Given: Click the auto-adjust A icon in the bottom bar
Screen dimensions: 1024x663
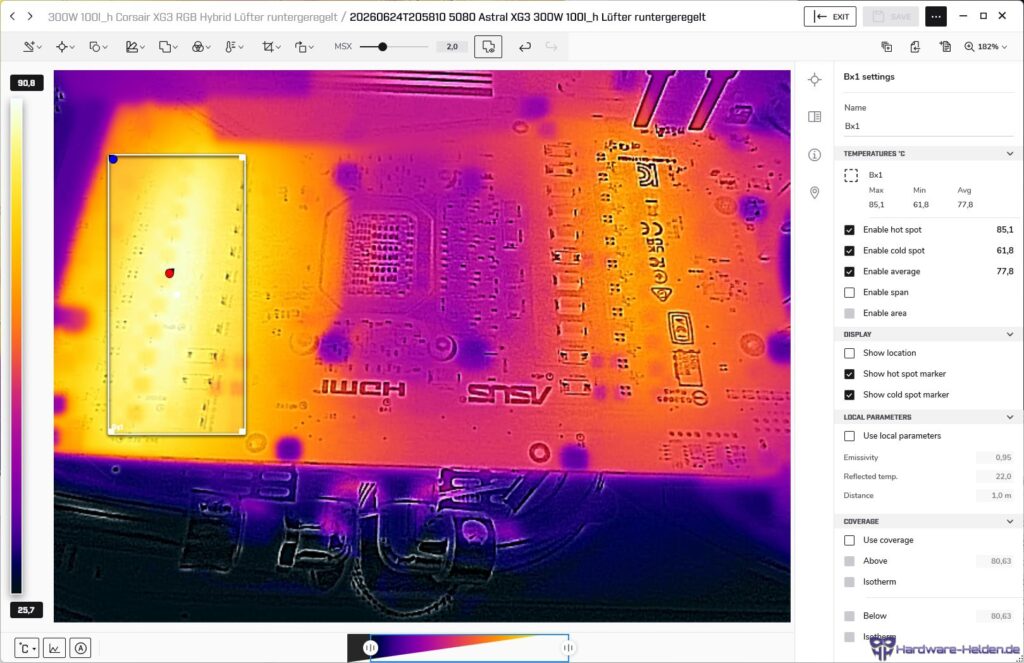Looking at the screenshot, I should (80, 648).
